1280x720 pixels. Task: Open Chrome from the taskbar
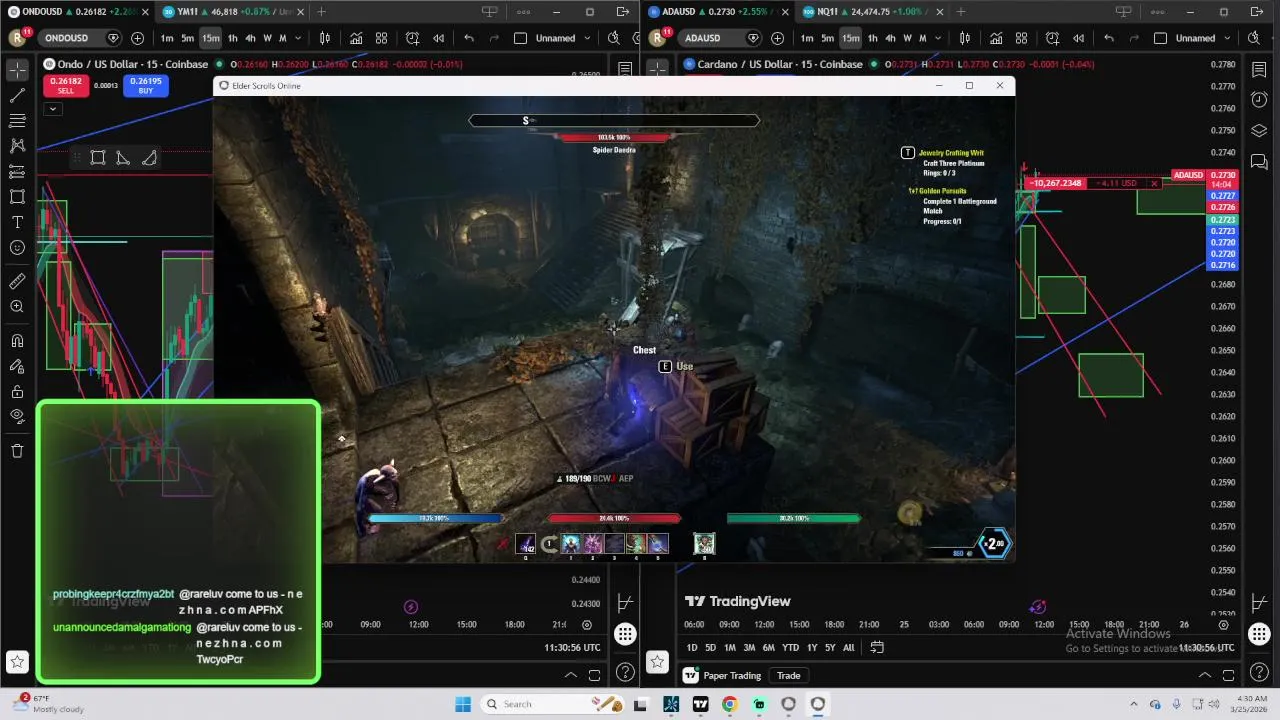[x=730, y=704]
